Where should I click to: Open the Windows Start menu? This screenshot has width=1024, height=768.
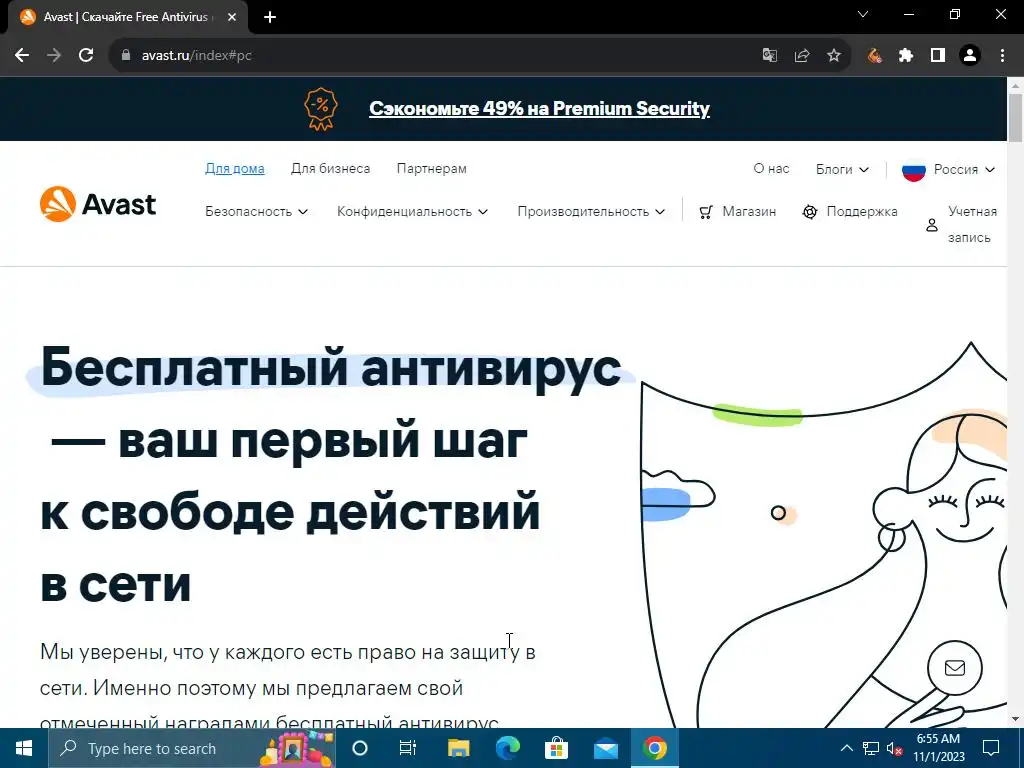pos(24,748)
